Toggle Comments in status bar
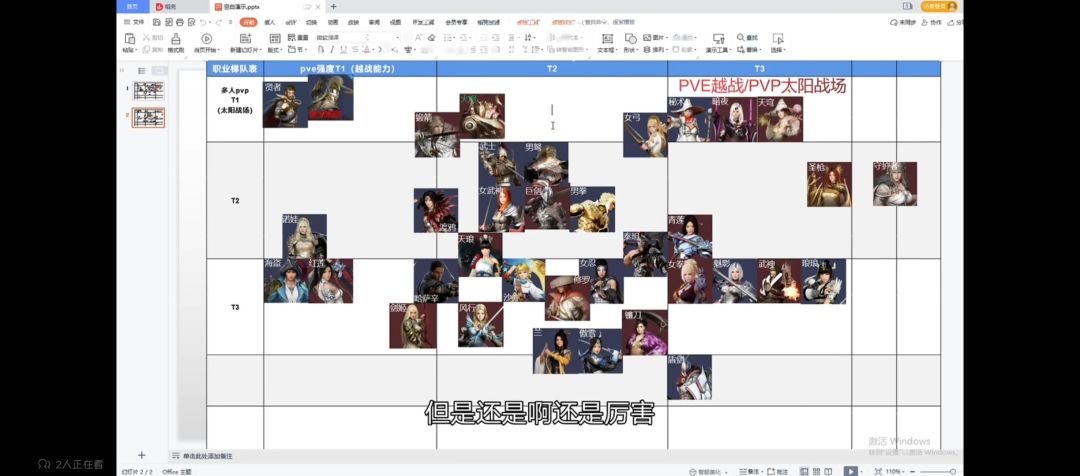The width and height of the screenshot is (1080, 476). point(778,471)
